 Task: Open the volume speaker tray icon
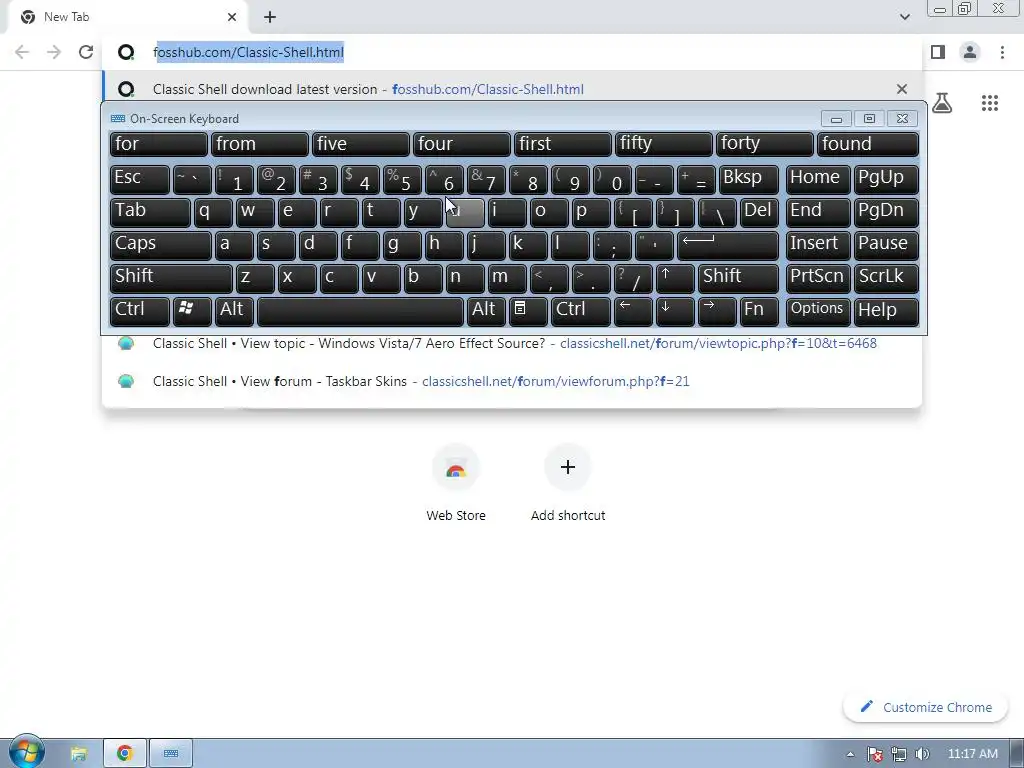[922, 754]
